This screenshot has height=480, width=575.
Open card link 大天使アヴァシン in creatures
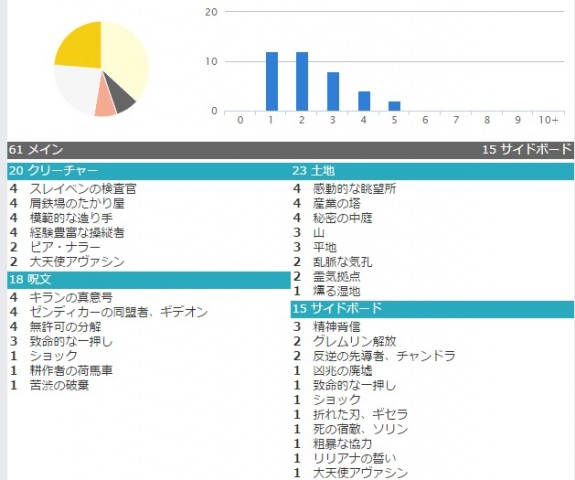click(77, 262)
